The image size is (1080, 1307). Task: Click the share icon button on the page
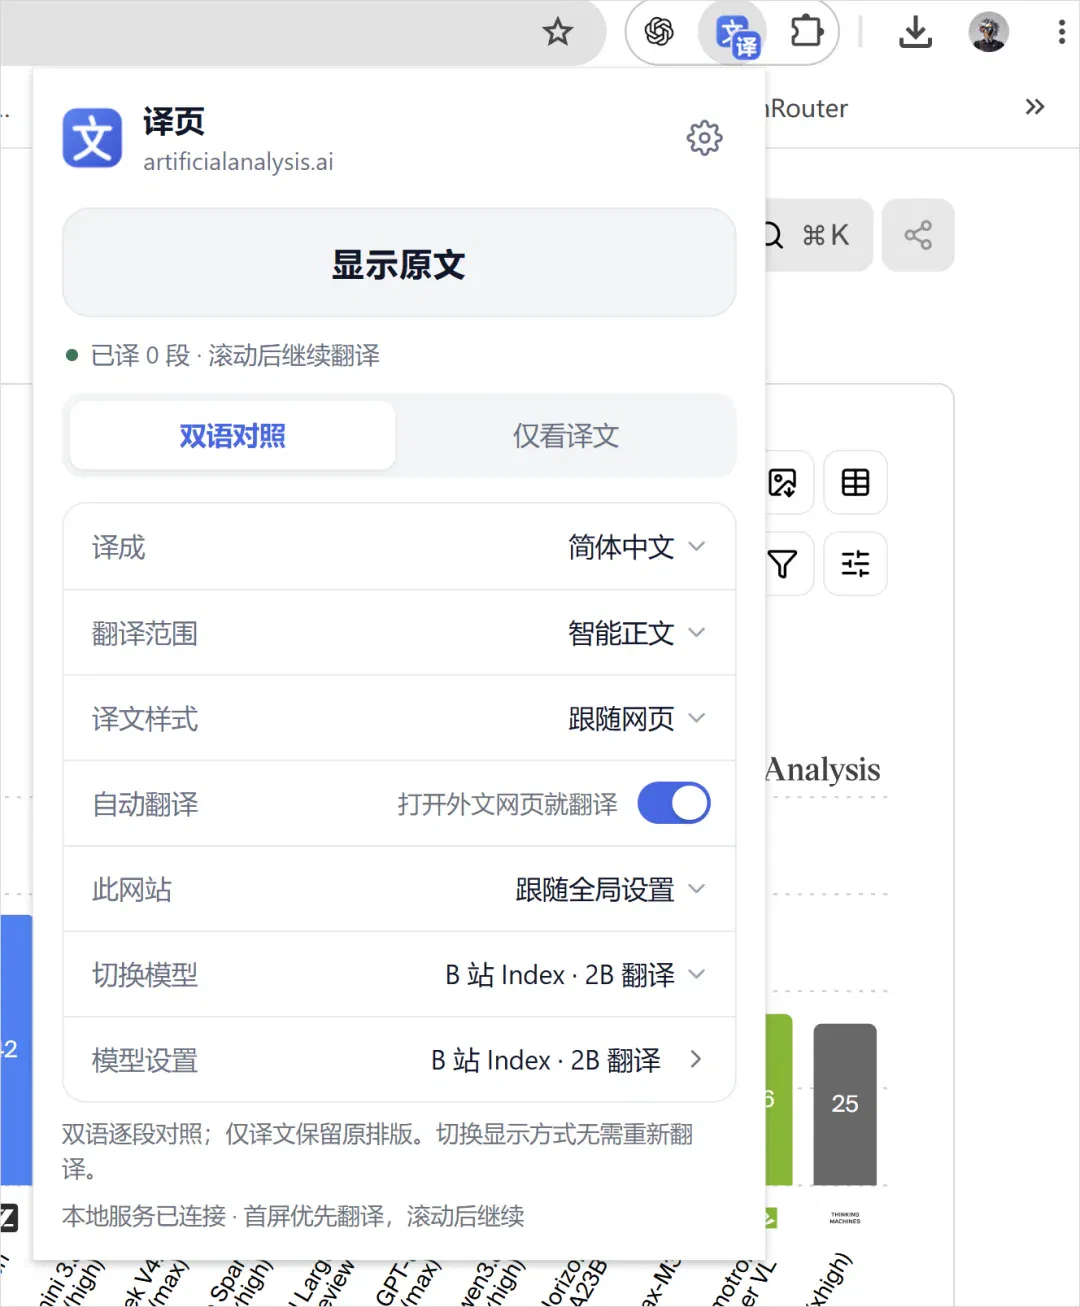918,235
